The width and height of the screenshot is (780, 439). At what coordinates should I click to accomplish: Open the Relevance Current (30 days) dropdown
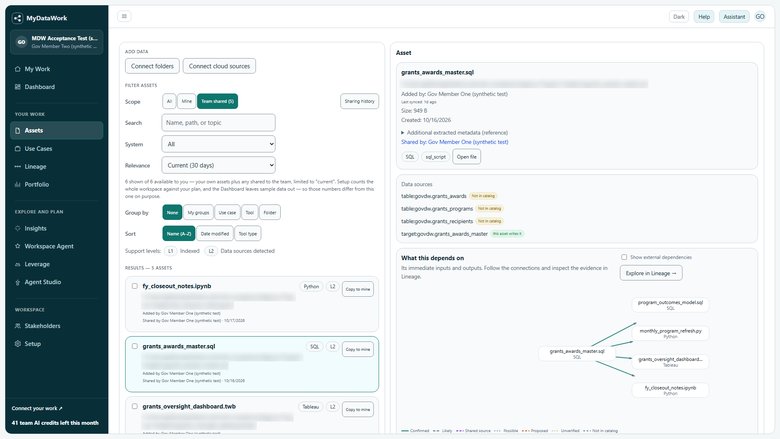click(x=218, y=165)
